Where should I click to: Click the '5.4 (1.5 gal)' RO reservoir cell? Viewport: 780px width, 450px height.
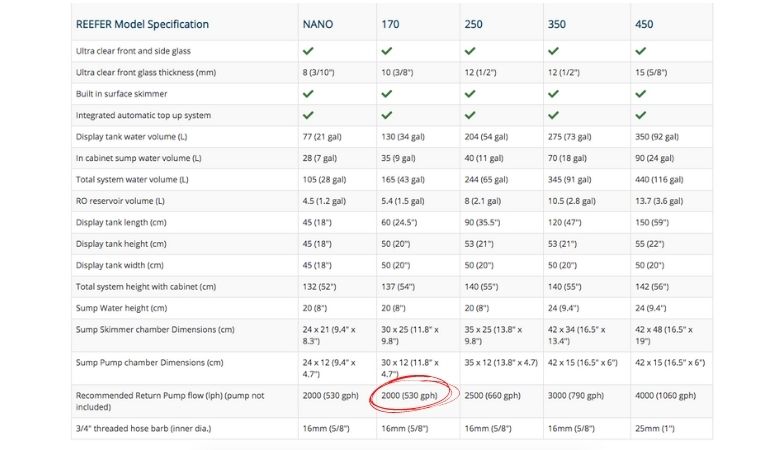coord(402,201)
